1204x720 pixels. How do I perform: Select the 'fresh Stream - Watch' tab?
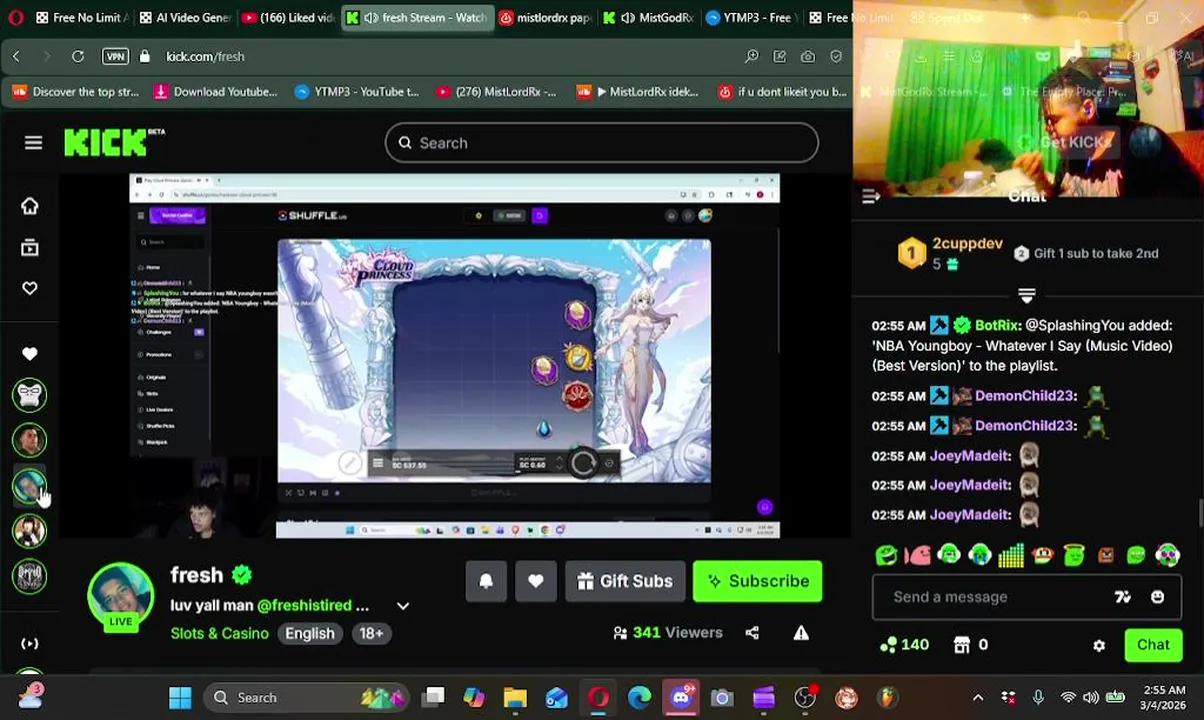pos(417,18)
